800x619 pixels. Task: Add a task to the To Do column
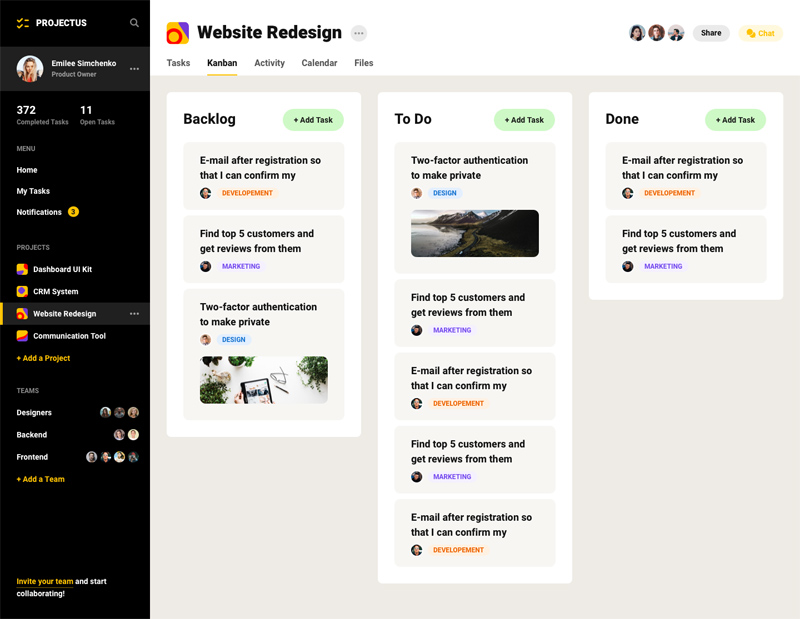tap(524, 119)
